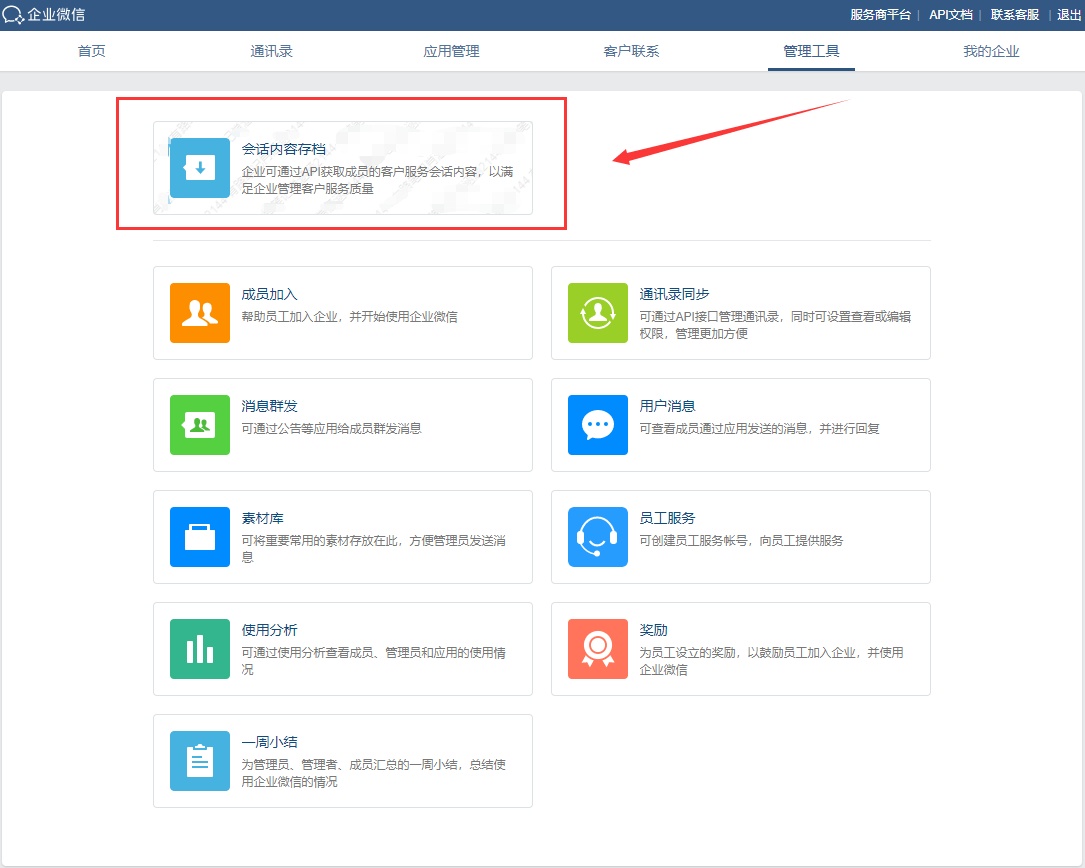Viewport: 1085px width, 868px height.
Task: Open the 我的企业 tab
Action: coord(991,51)
